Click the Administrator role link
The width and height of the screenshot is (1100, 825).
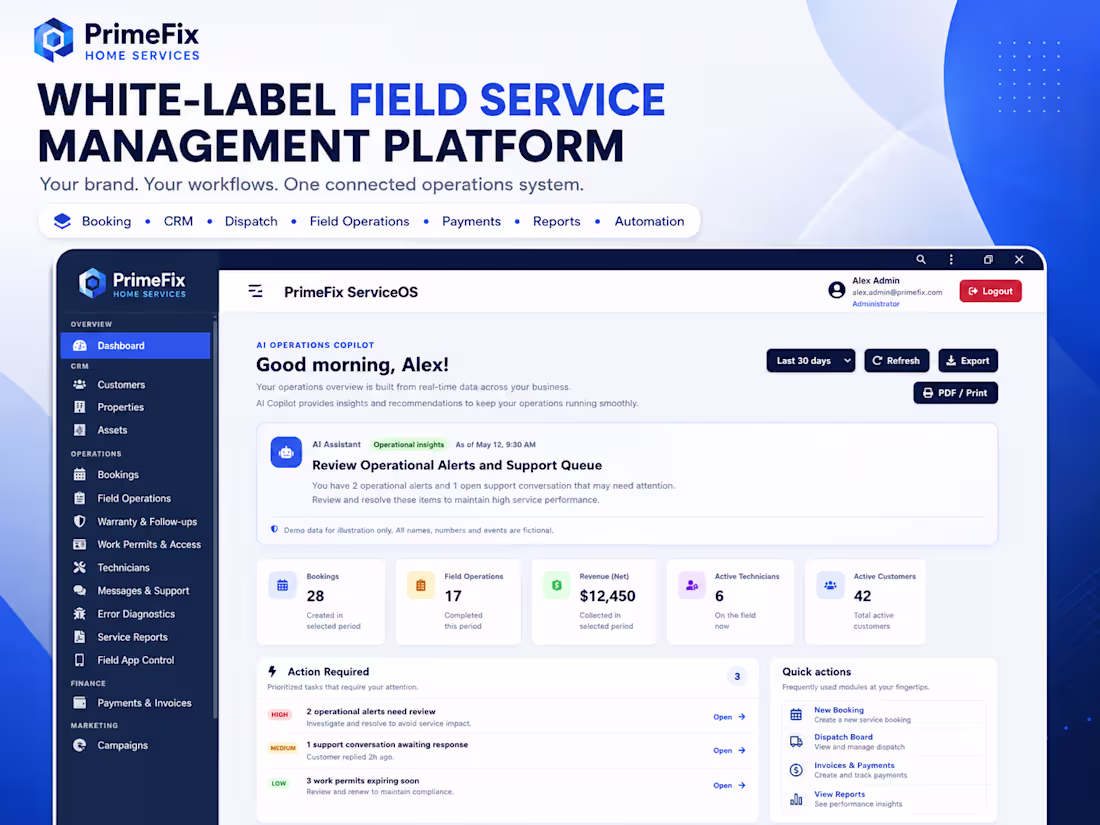pos(876,304)
